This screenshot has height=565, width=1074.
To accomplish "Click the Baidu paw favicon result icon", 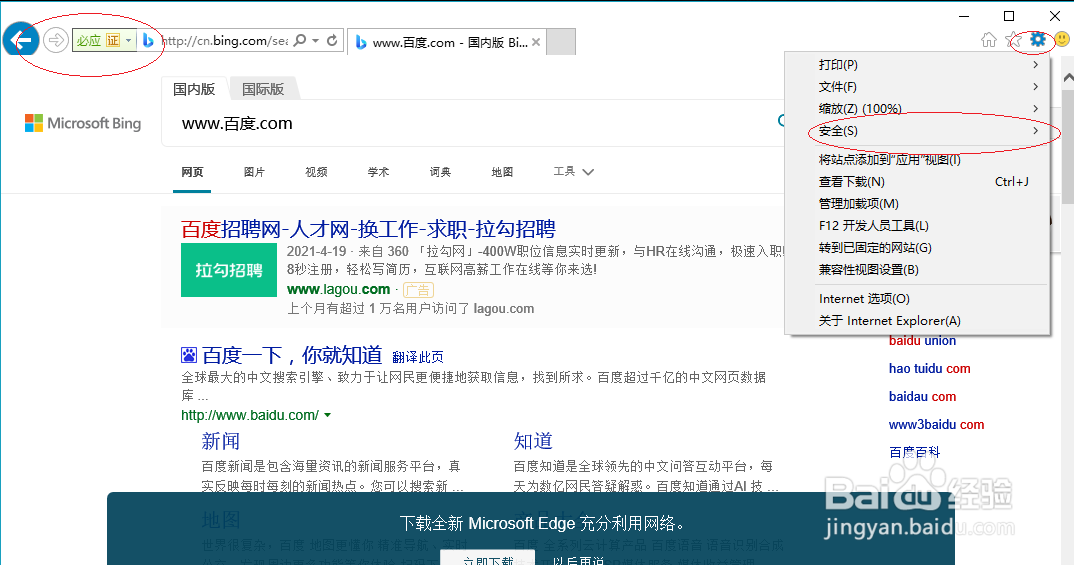I will [188, 355].
